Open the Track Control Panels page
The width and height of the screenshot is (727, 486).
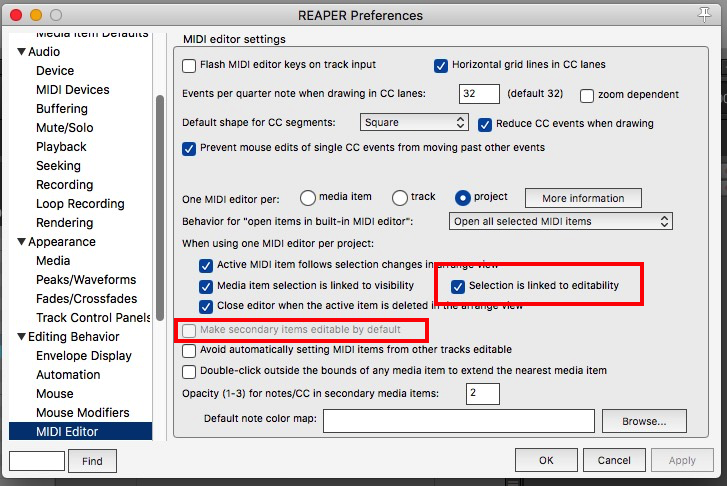pos(93,318)
